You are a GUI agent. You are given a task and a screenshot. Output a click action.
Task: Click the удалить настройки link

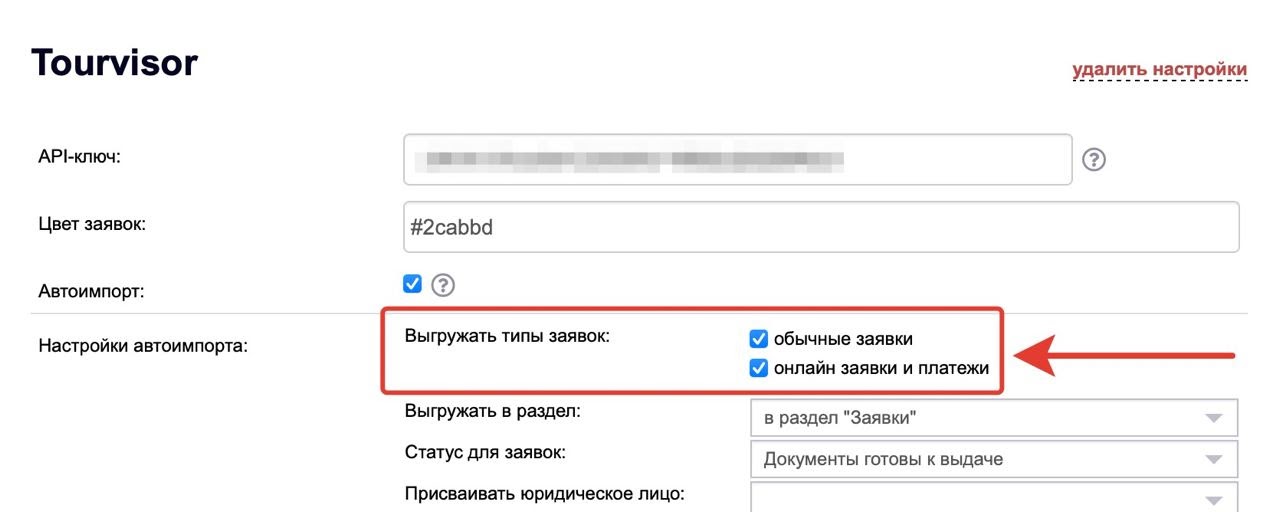[x=1159, y=70]
